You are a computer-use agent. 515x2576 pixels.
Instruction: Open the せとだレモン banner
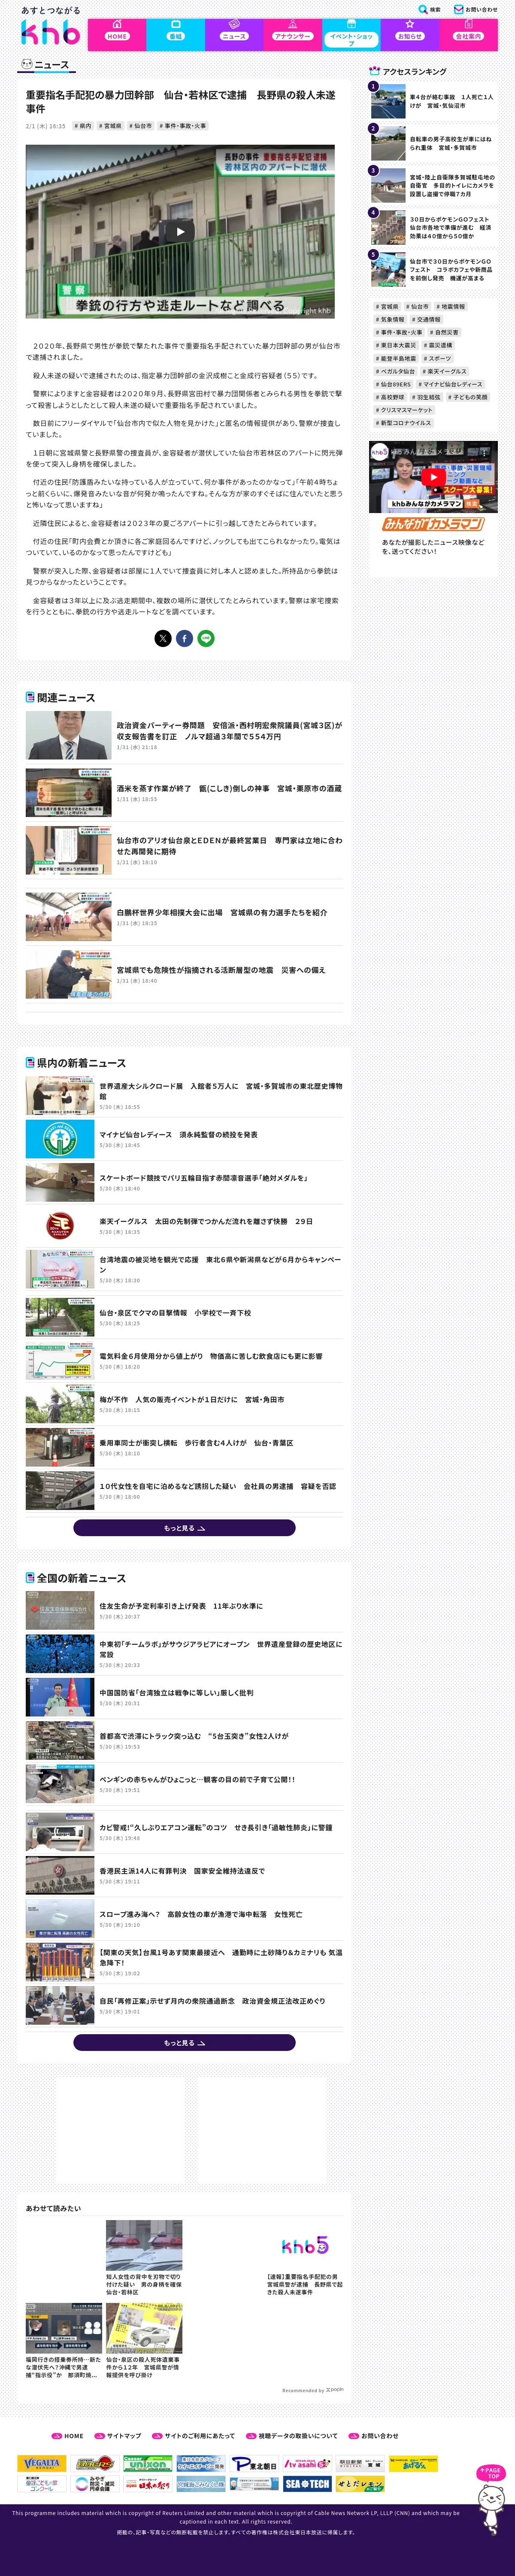click(360, 2484)
